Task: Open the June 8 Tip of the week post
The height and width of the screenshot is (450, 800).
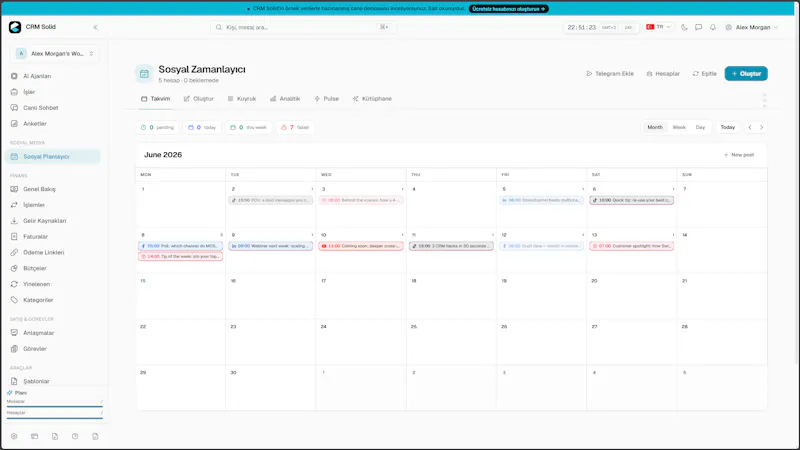Action: tap(181, 257)
